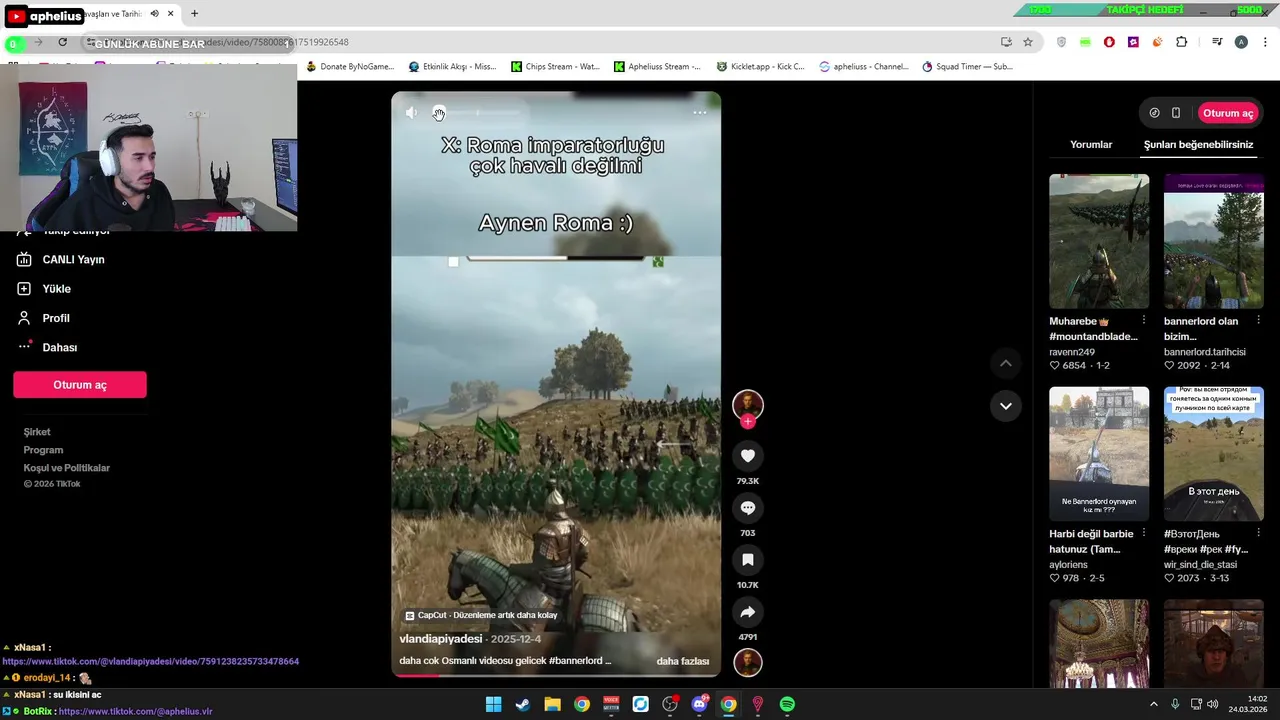
Task: Expand Koşul ve Politikalar section
Action: 67,468
